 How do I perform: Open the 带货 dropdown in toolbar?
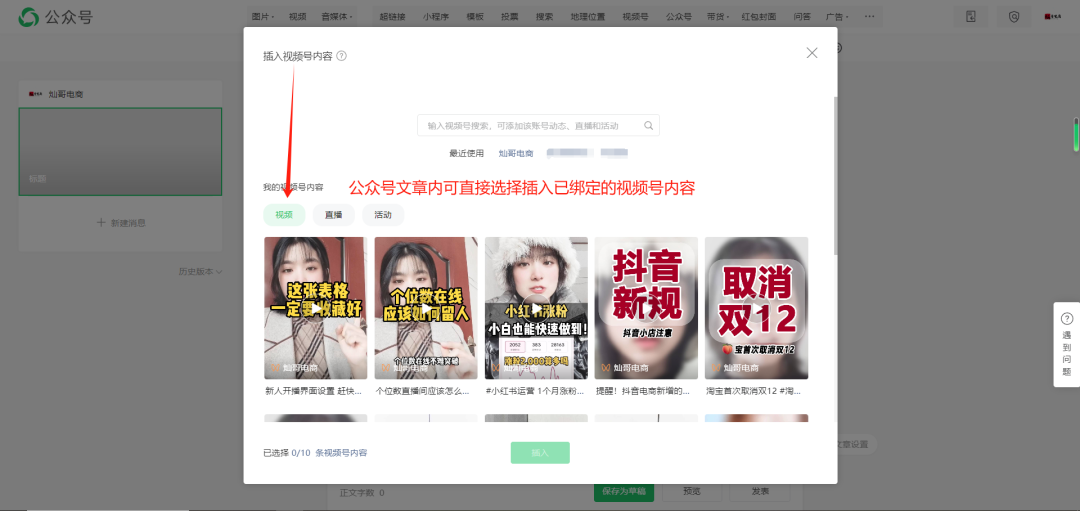716,17
